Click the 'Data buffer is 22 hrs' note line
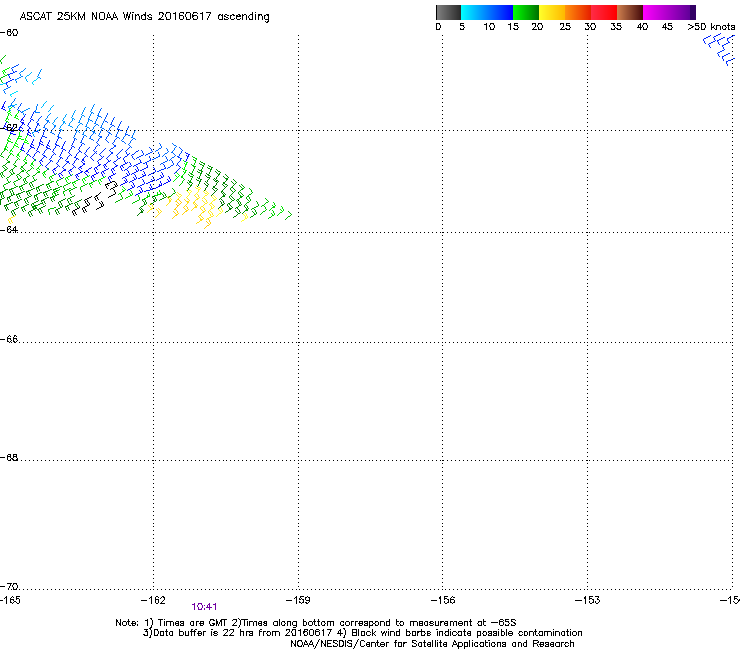The width and height of the screenshot is (740, 650). click(362, 633)
